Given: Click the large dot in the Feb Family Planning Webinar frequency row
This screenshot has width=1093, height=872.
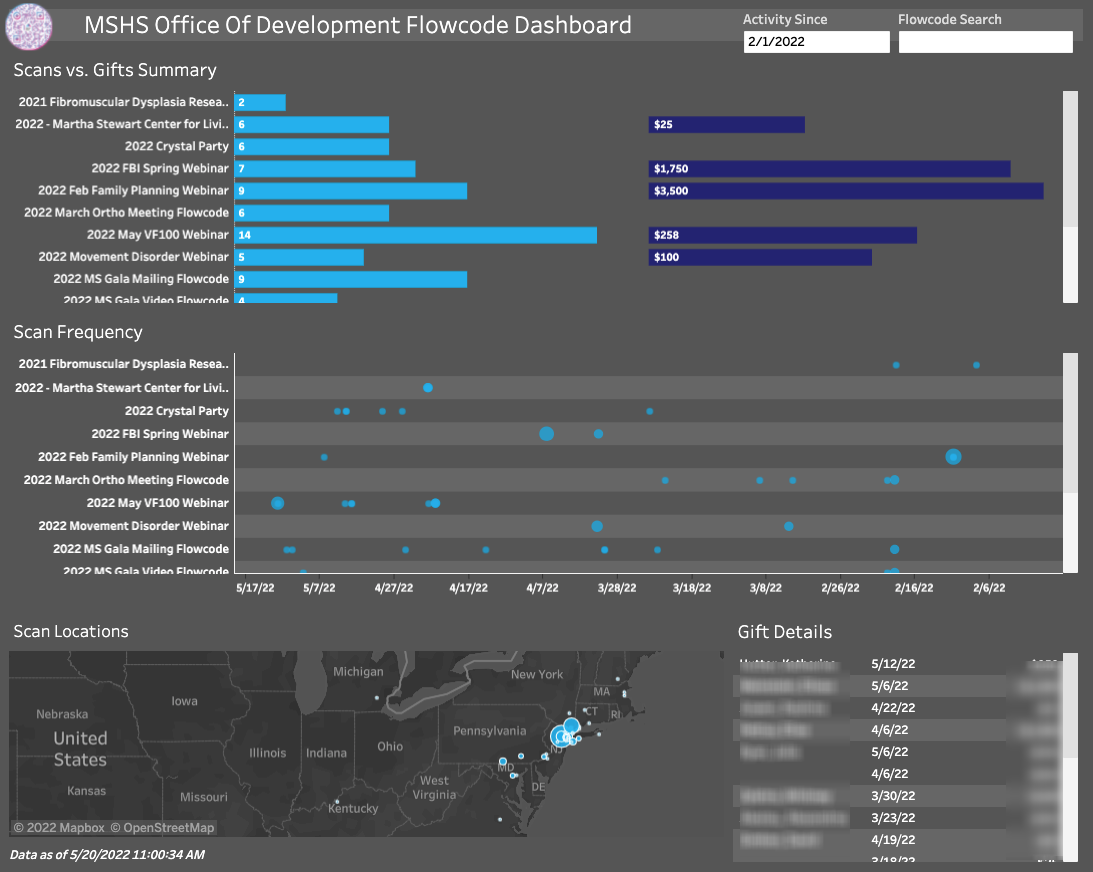Looking at the screenshot, I should 954,457.
